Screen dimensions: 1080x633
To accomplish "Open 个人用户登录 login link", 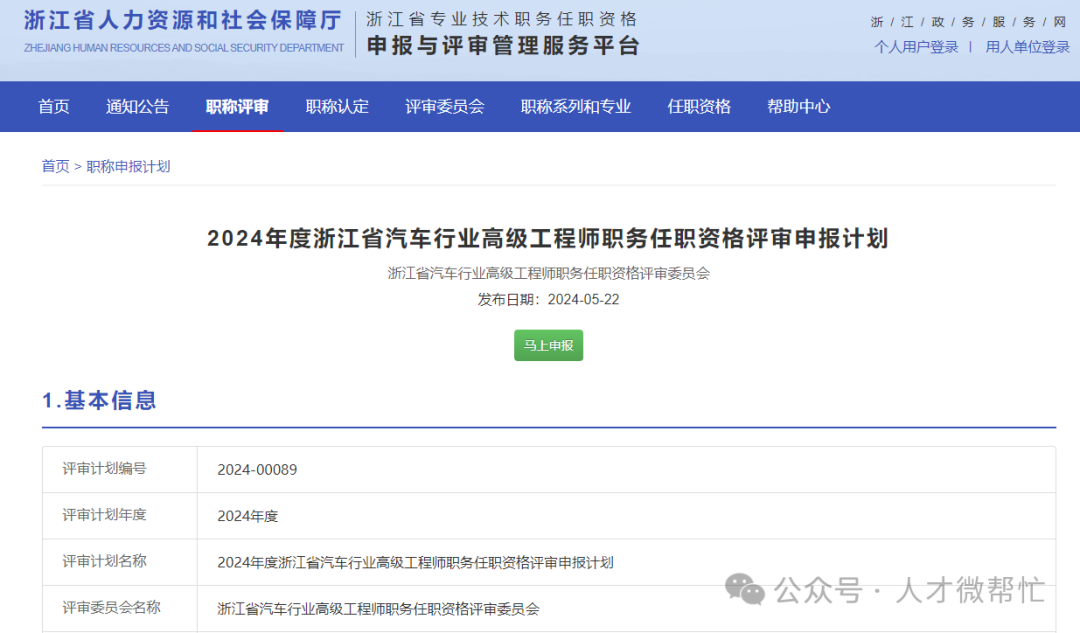I will pyautogui.click(x=916, y=47).
